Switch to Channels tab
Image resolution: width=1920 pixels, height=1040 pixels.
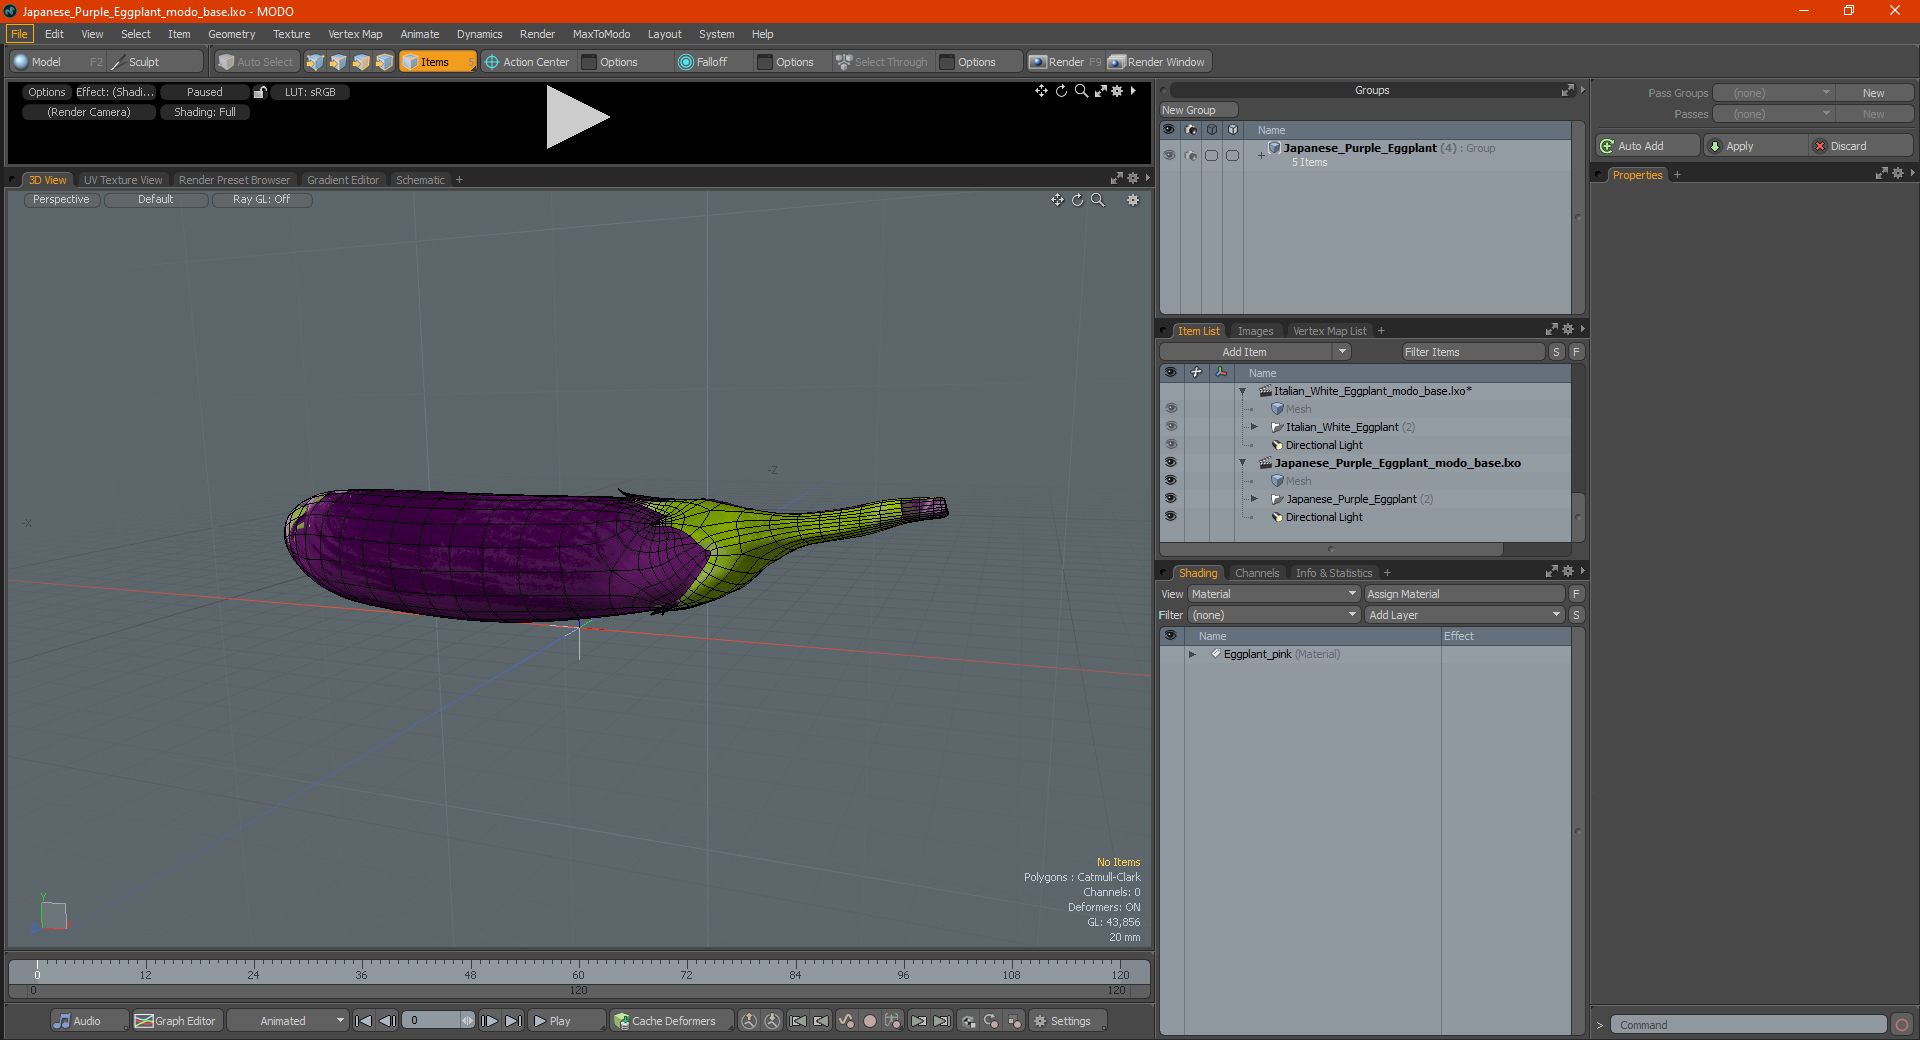coord(1257,573)
